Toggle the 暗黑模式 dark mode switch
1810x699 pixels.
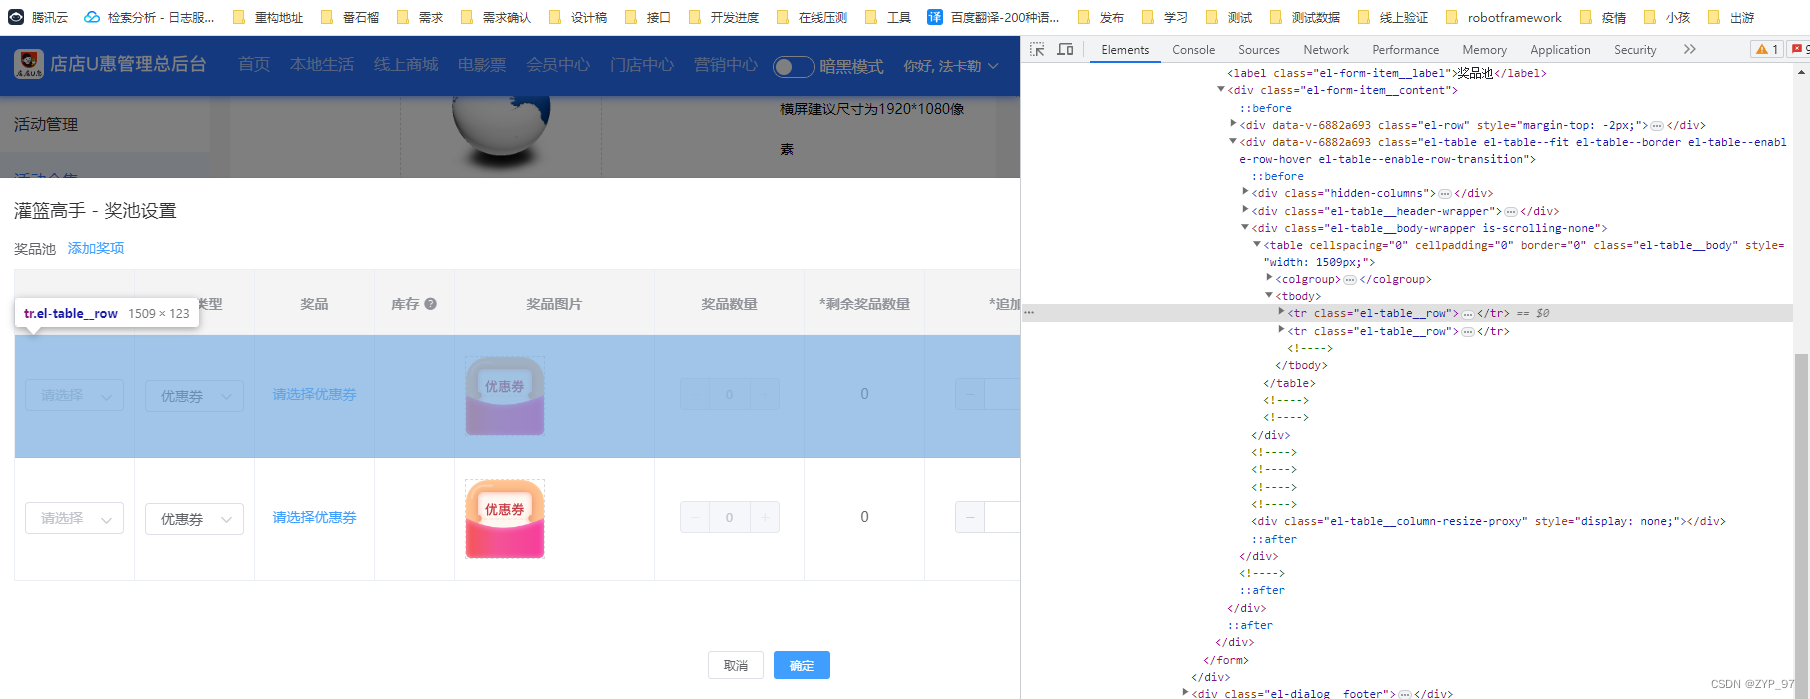pos(794,66)
